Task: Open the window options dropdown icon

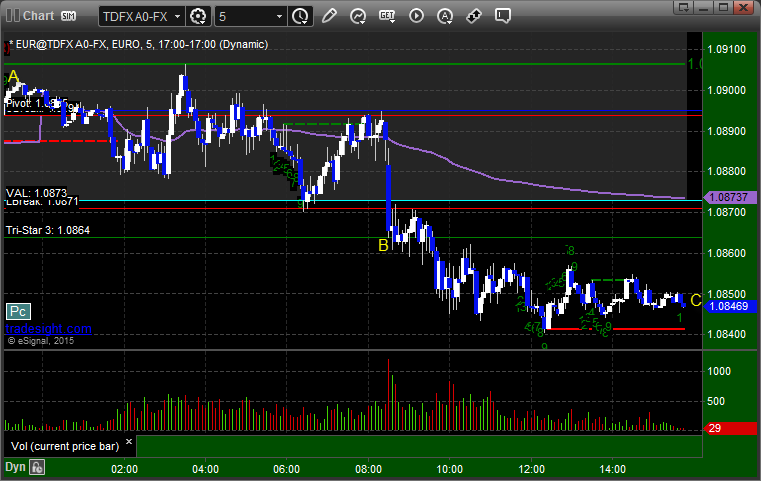Action: [684, 7]
